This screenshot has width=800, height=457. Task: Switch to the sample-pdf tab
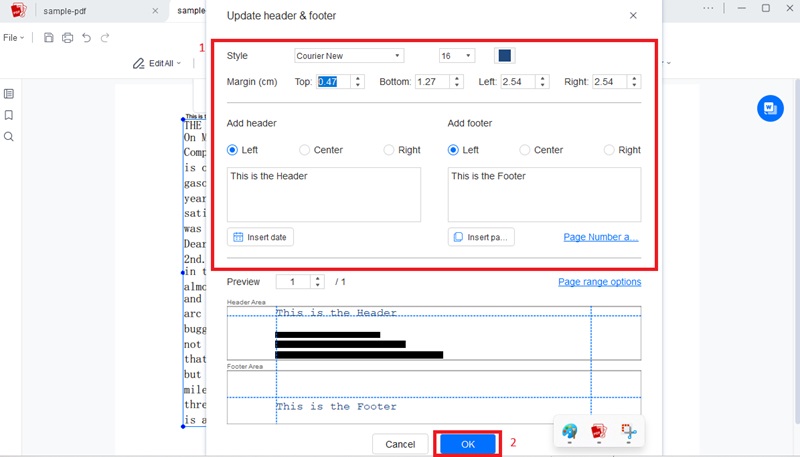point(65,11)
